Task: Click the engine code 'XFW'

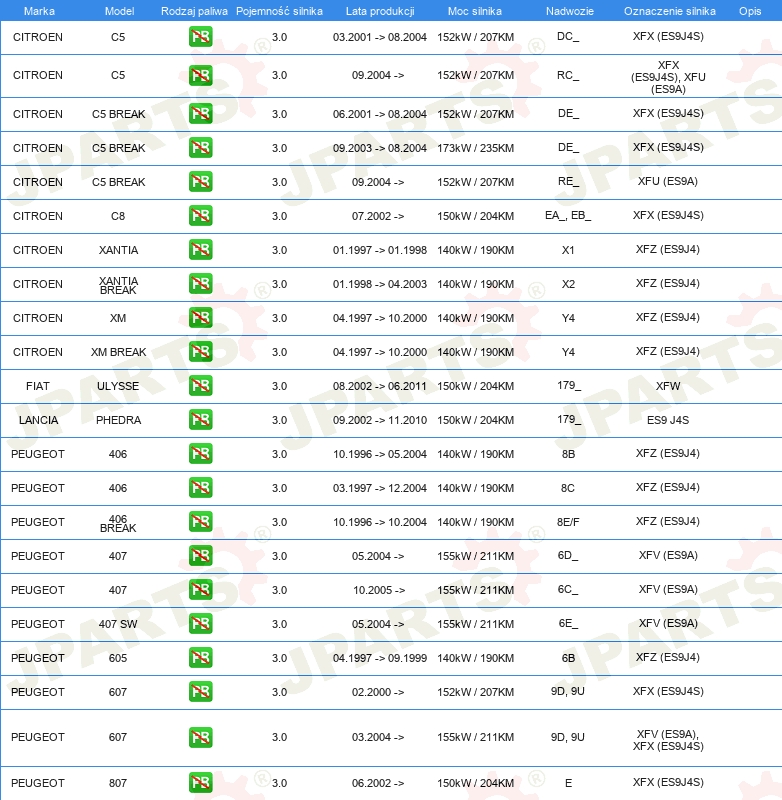Action: pyautogui.click(x=668, y=386)
